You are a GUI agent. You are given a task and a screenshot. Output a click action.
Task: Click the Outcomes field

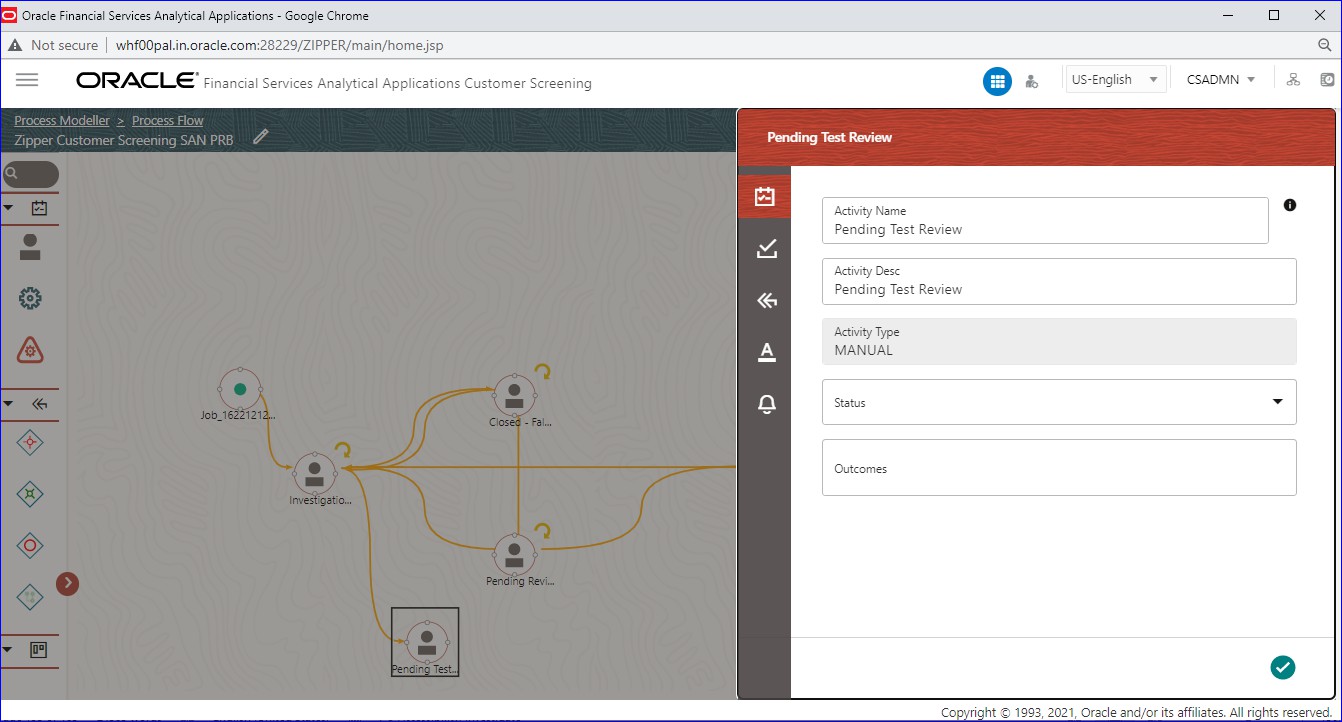click(1059, 467)
